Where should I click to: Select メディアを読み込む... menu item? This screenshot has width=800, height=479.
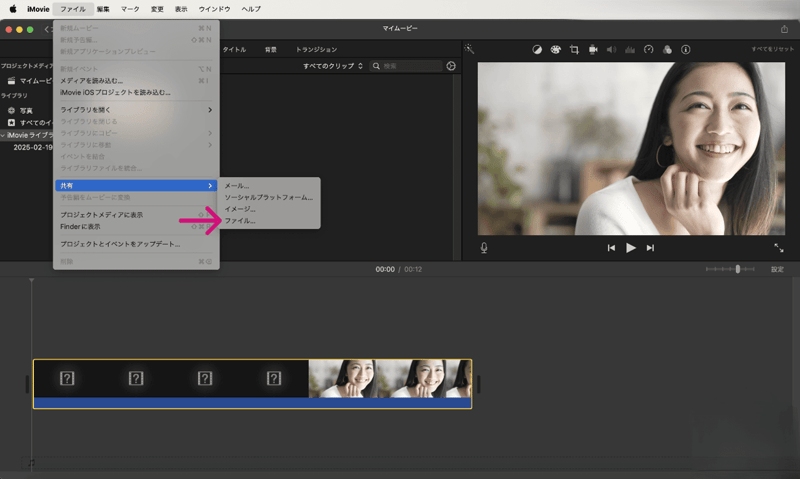[92, 80]
